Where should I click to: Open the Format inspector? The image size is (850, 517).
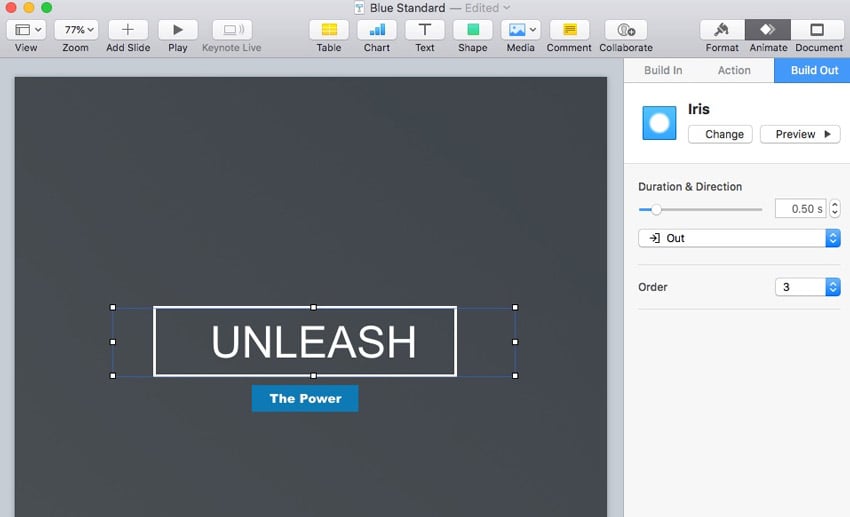[x=722, y=30]
